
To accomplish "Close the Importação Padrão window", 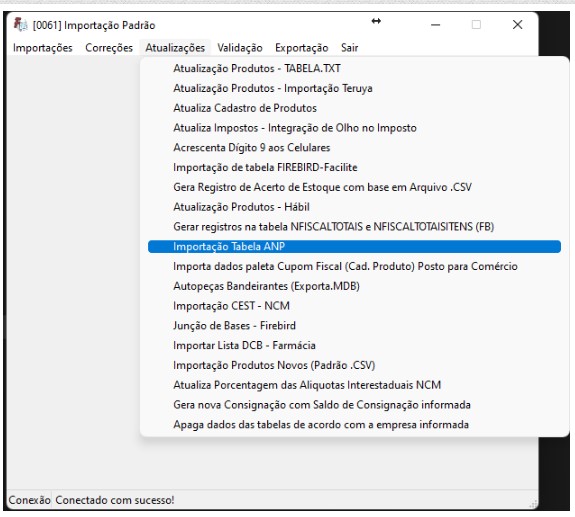I will [x=517, y=25].
